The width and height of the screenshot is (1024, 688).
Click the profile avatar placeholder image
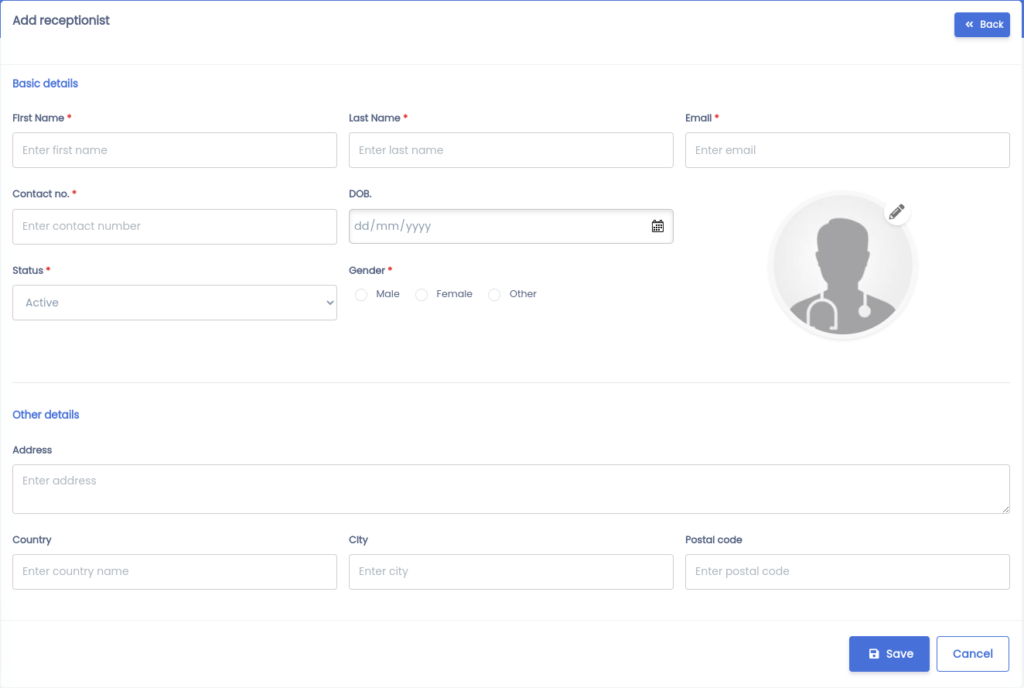tap(842, 266)
